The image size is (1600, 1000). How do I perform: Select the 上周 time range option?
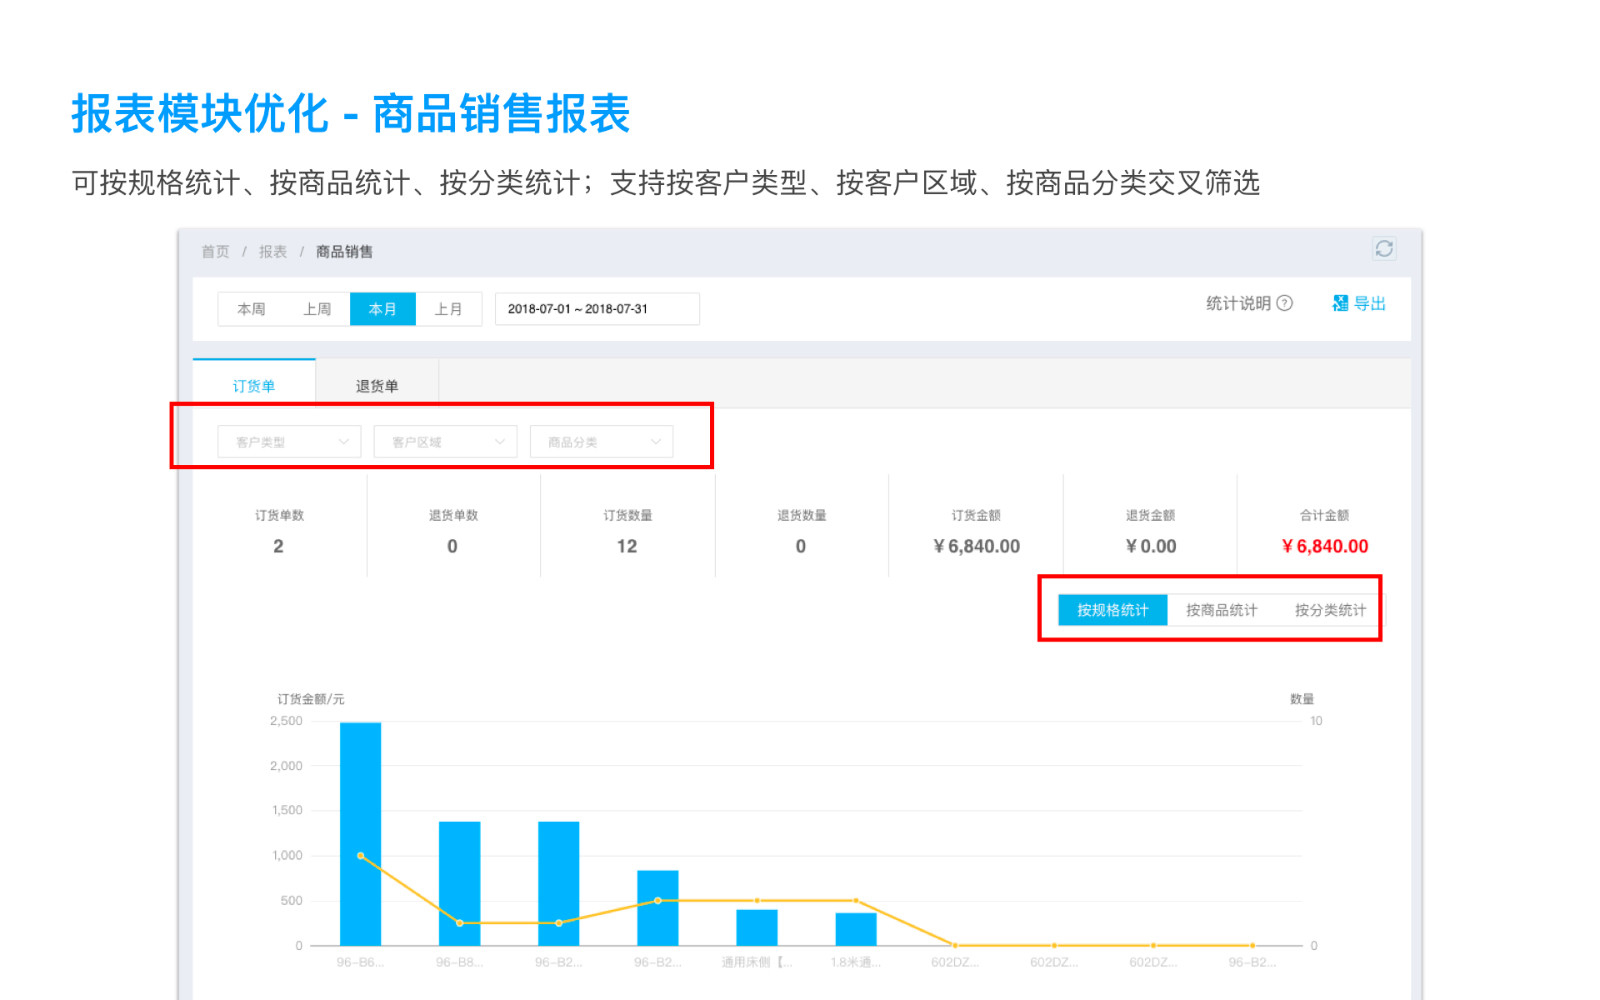(317, 309)
